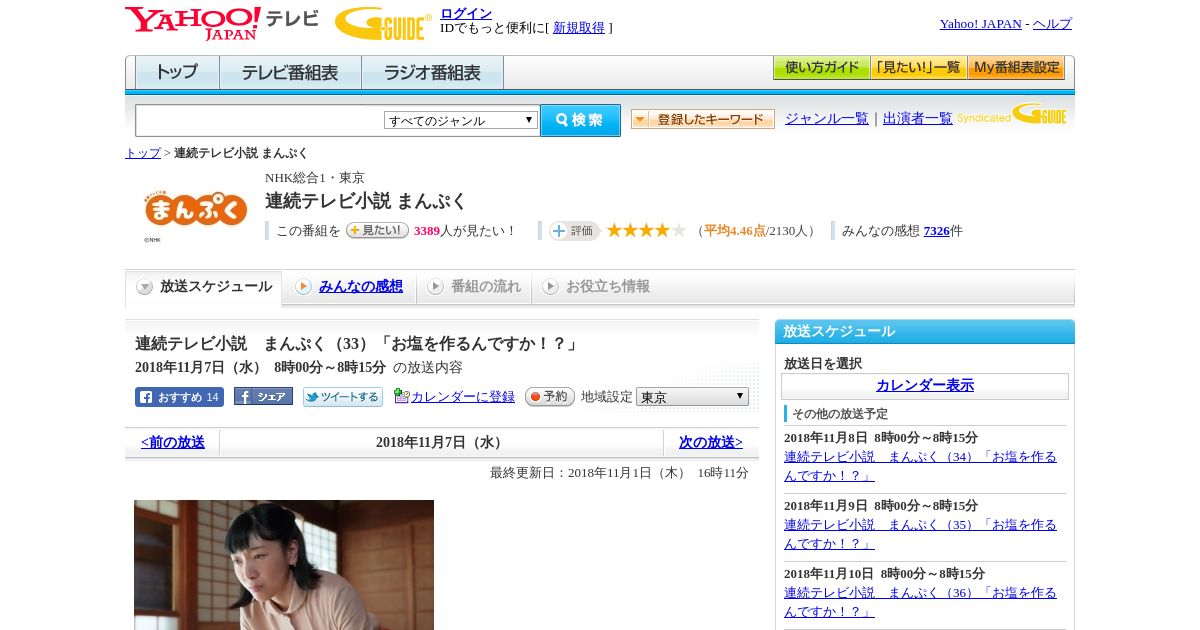The image size is (1200, 630).
Task: Click the Facebook おすすめ button
Action: [x=179, y=397]
